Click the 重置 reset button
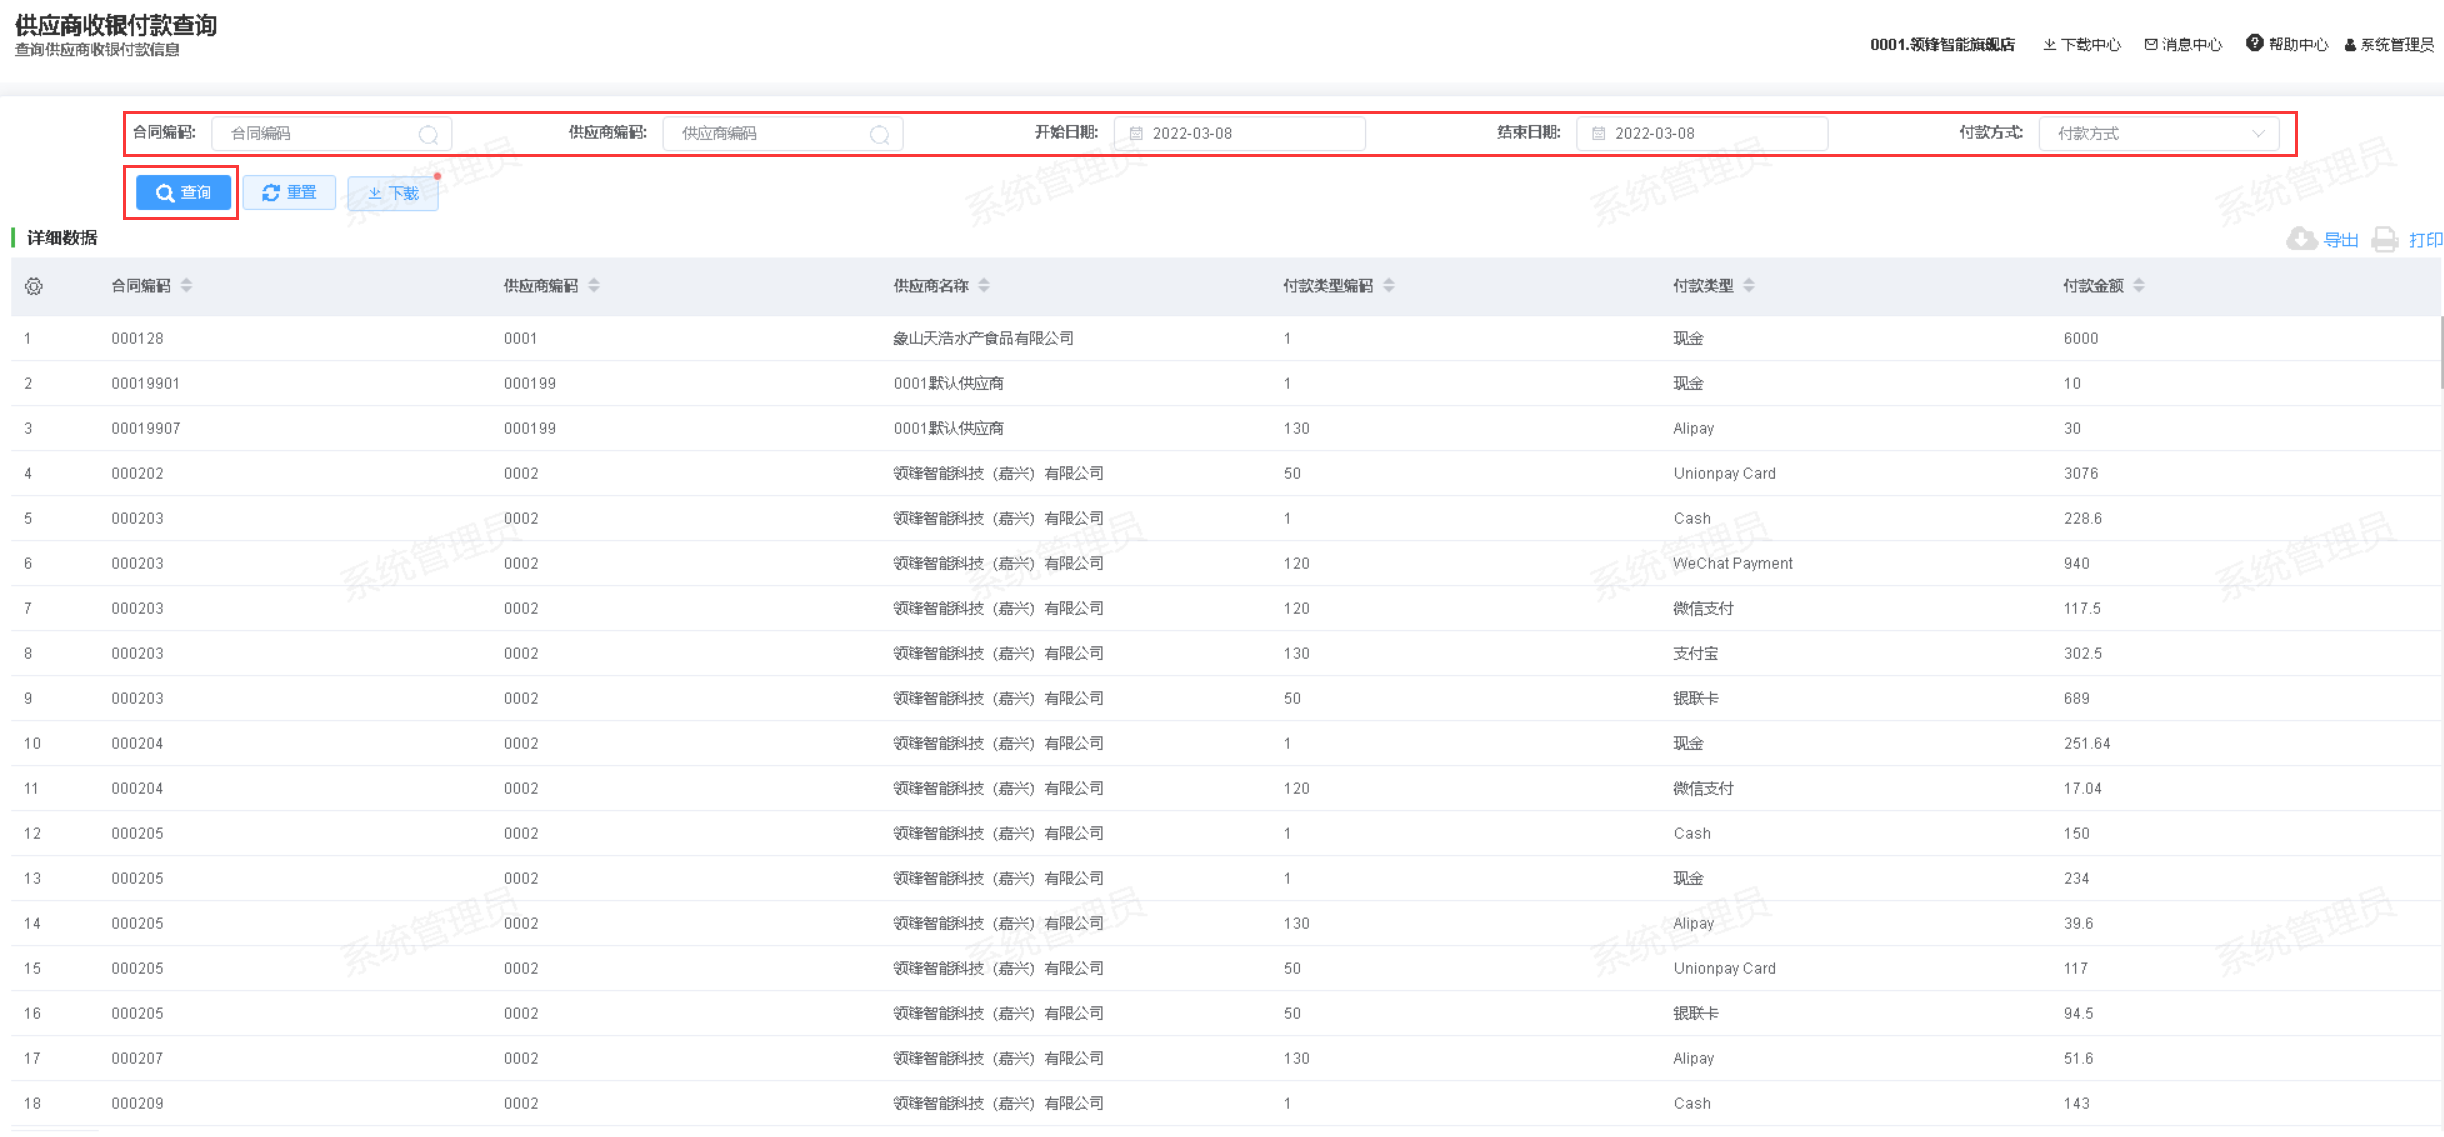This screenshot has width=2444, height=1137. [x=289, y=192]
